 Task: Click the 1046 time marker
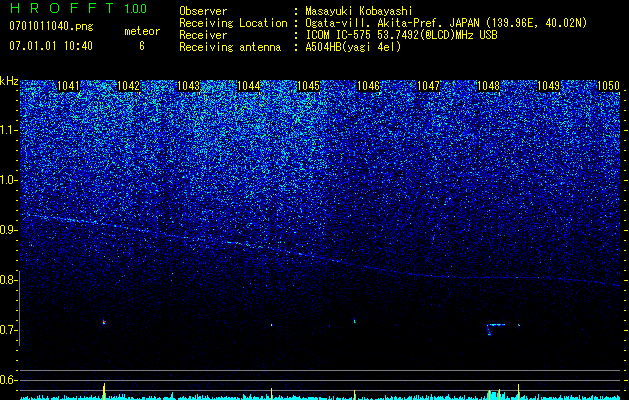(368, 86)
